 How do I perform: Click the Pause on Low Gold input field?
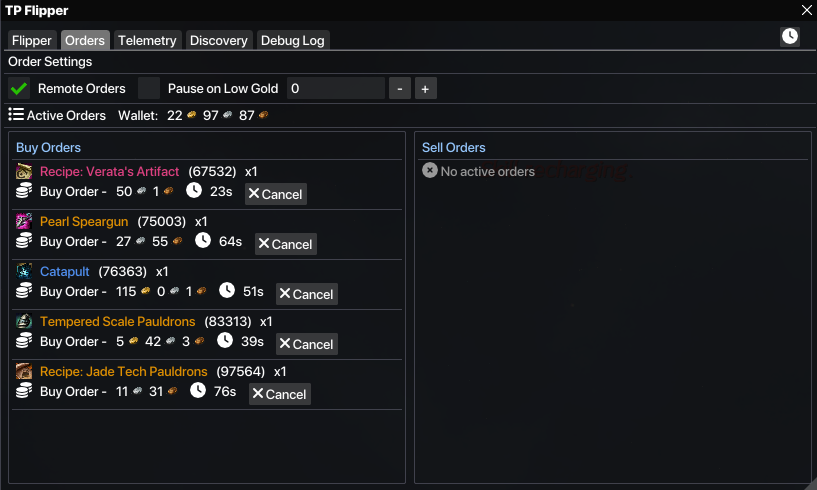[x=335, y=88]
